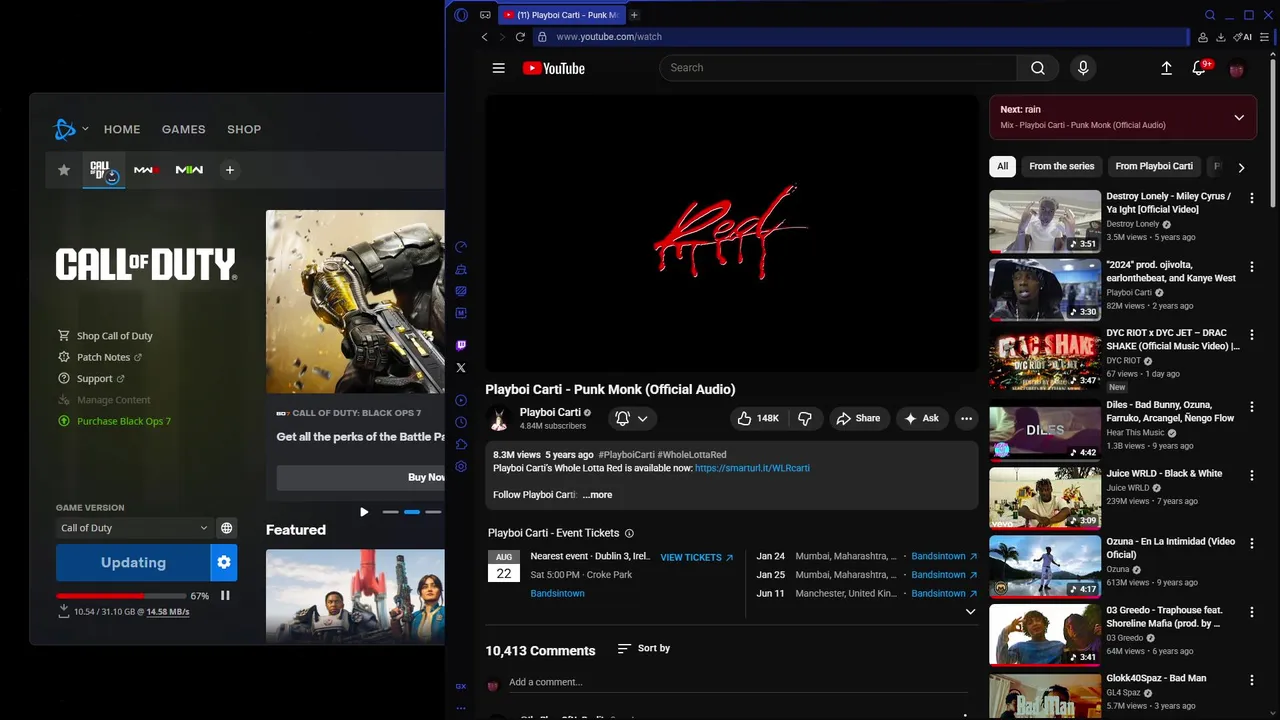Select From the series chip
Viewport: 1280px width, 720px height.
click(x=1062, y=166)
